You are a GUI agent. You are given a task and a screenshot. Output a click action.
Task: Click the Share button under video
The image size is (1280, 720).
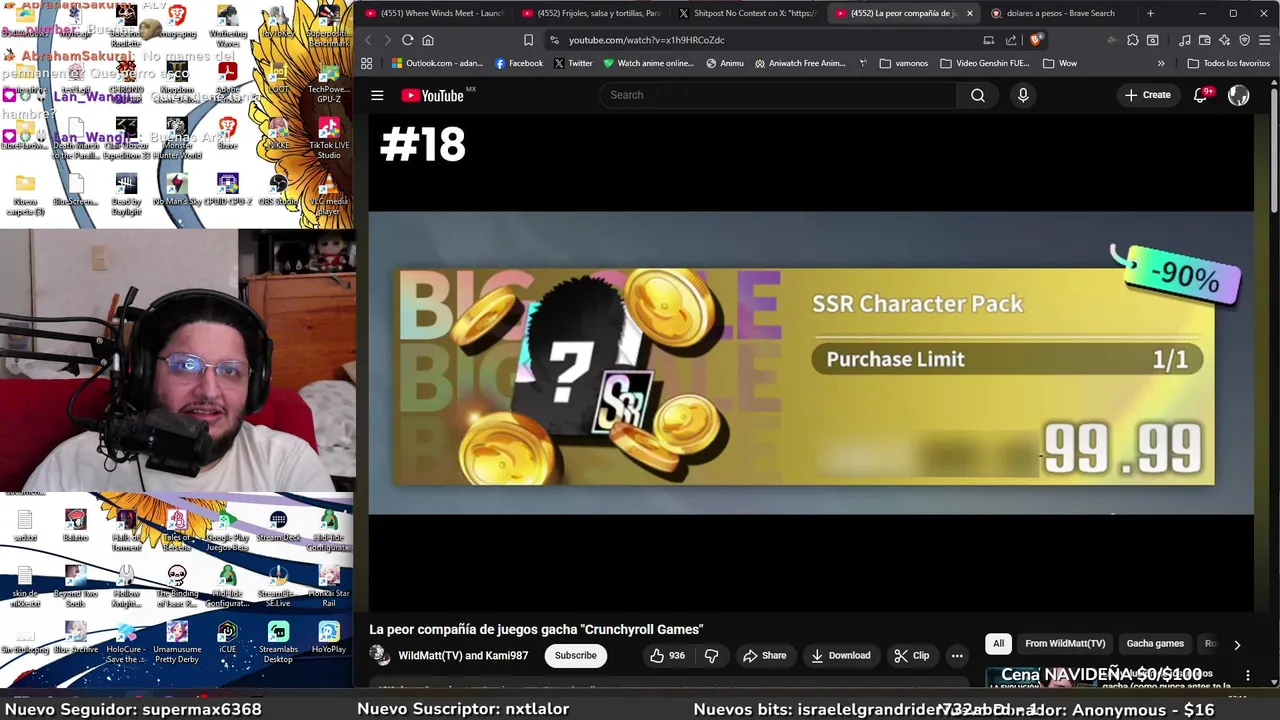tap(764, 656)
